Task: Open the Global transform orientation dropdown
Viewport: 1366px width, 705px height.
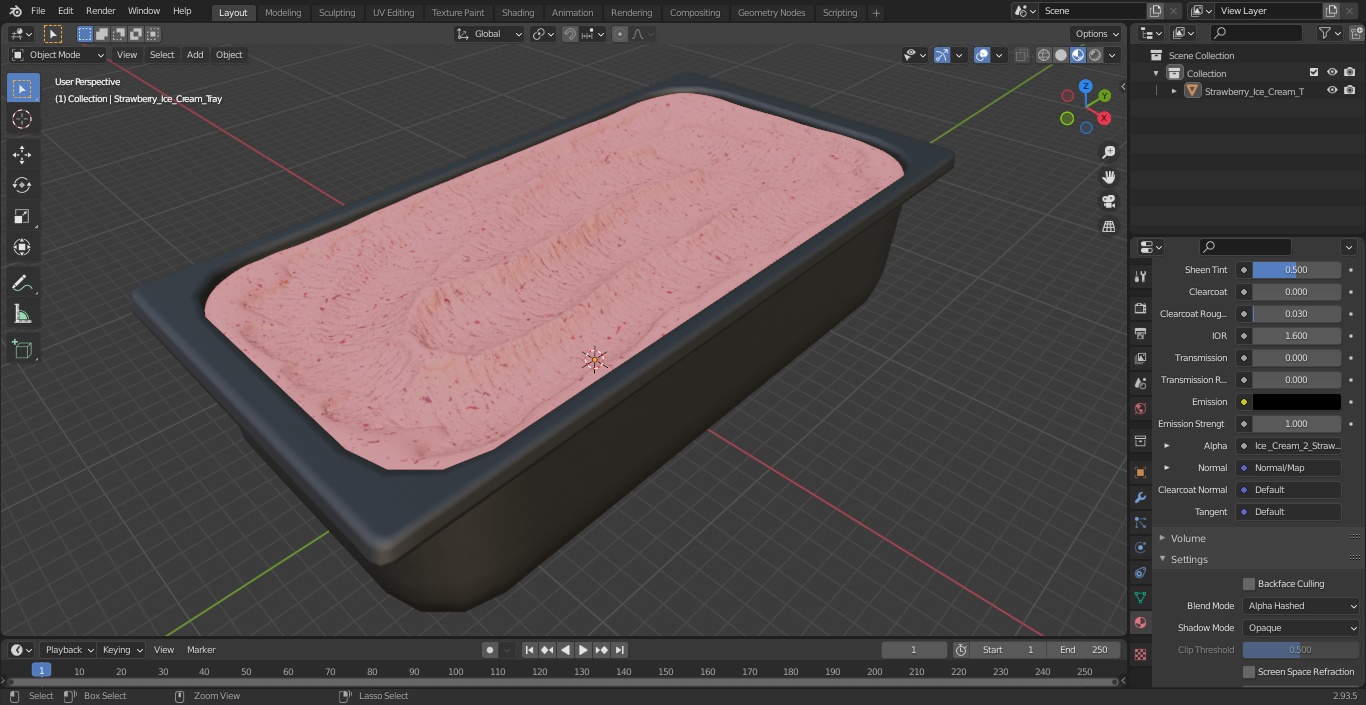Action: coord(490,34)
